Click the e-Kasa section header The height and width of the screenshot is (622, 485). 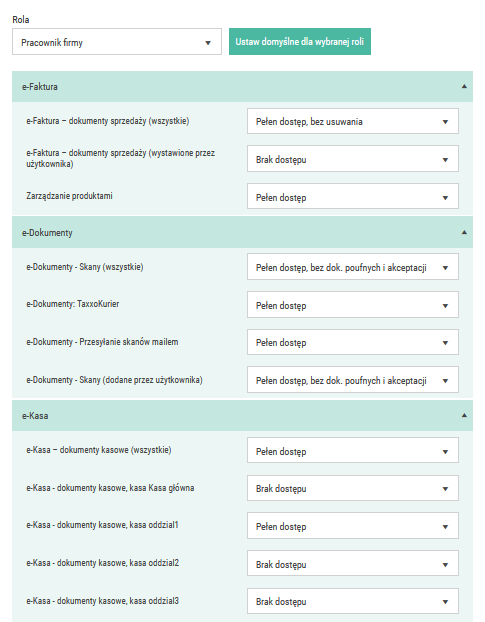tap(242, 415)
